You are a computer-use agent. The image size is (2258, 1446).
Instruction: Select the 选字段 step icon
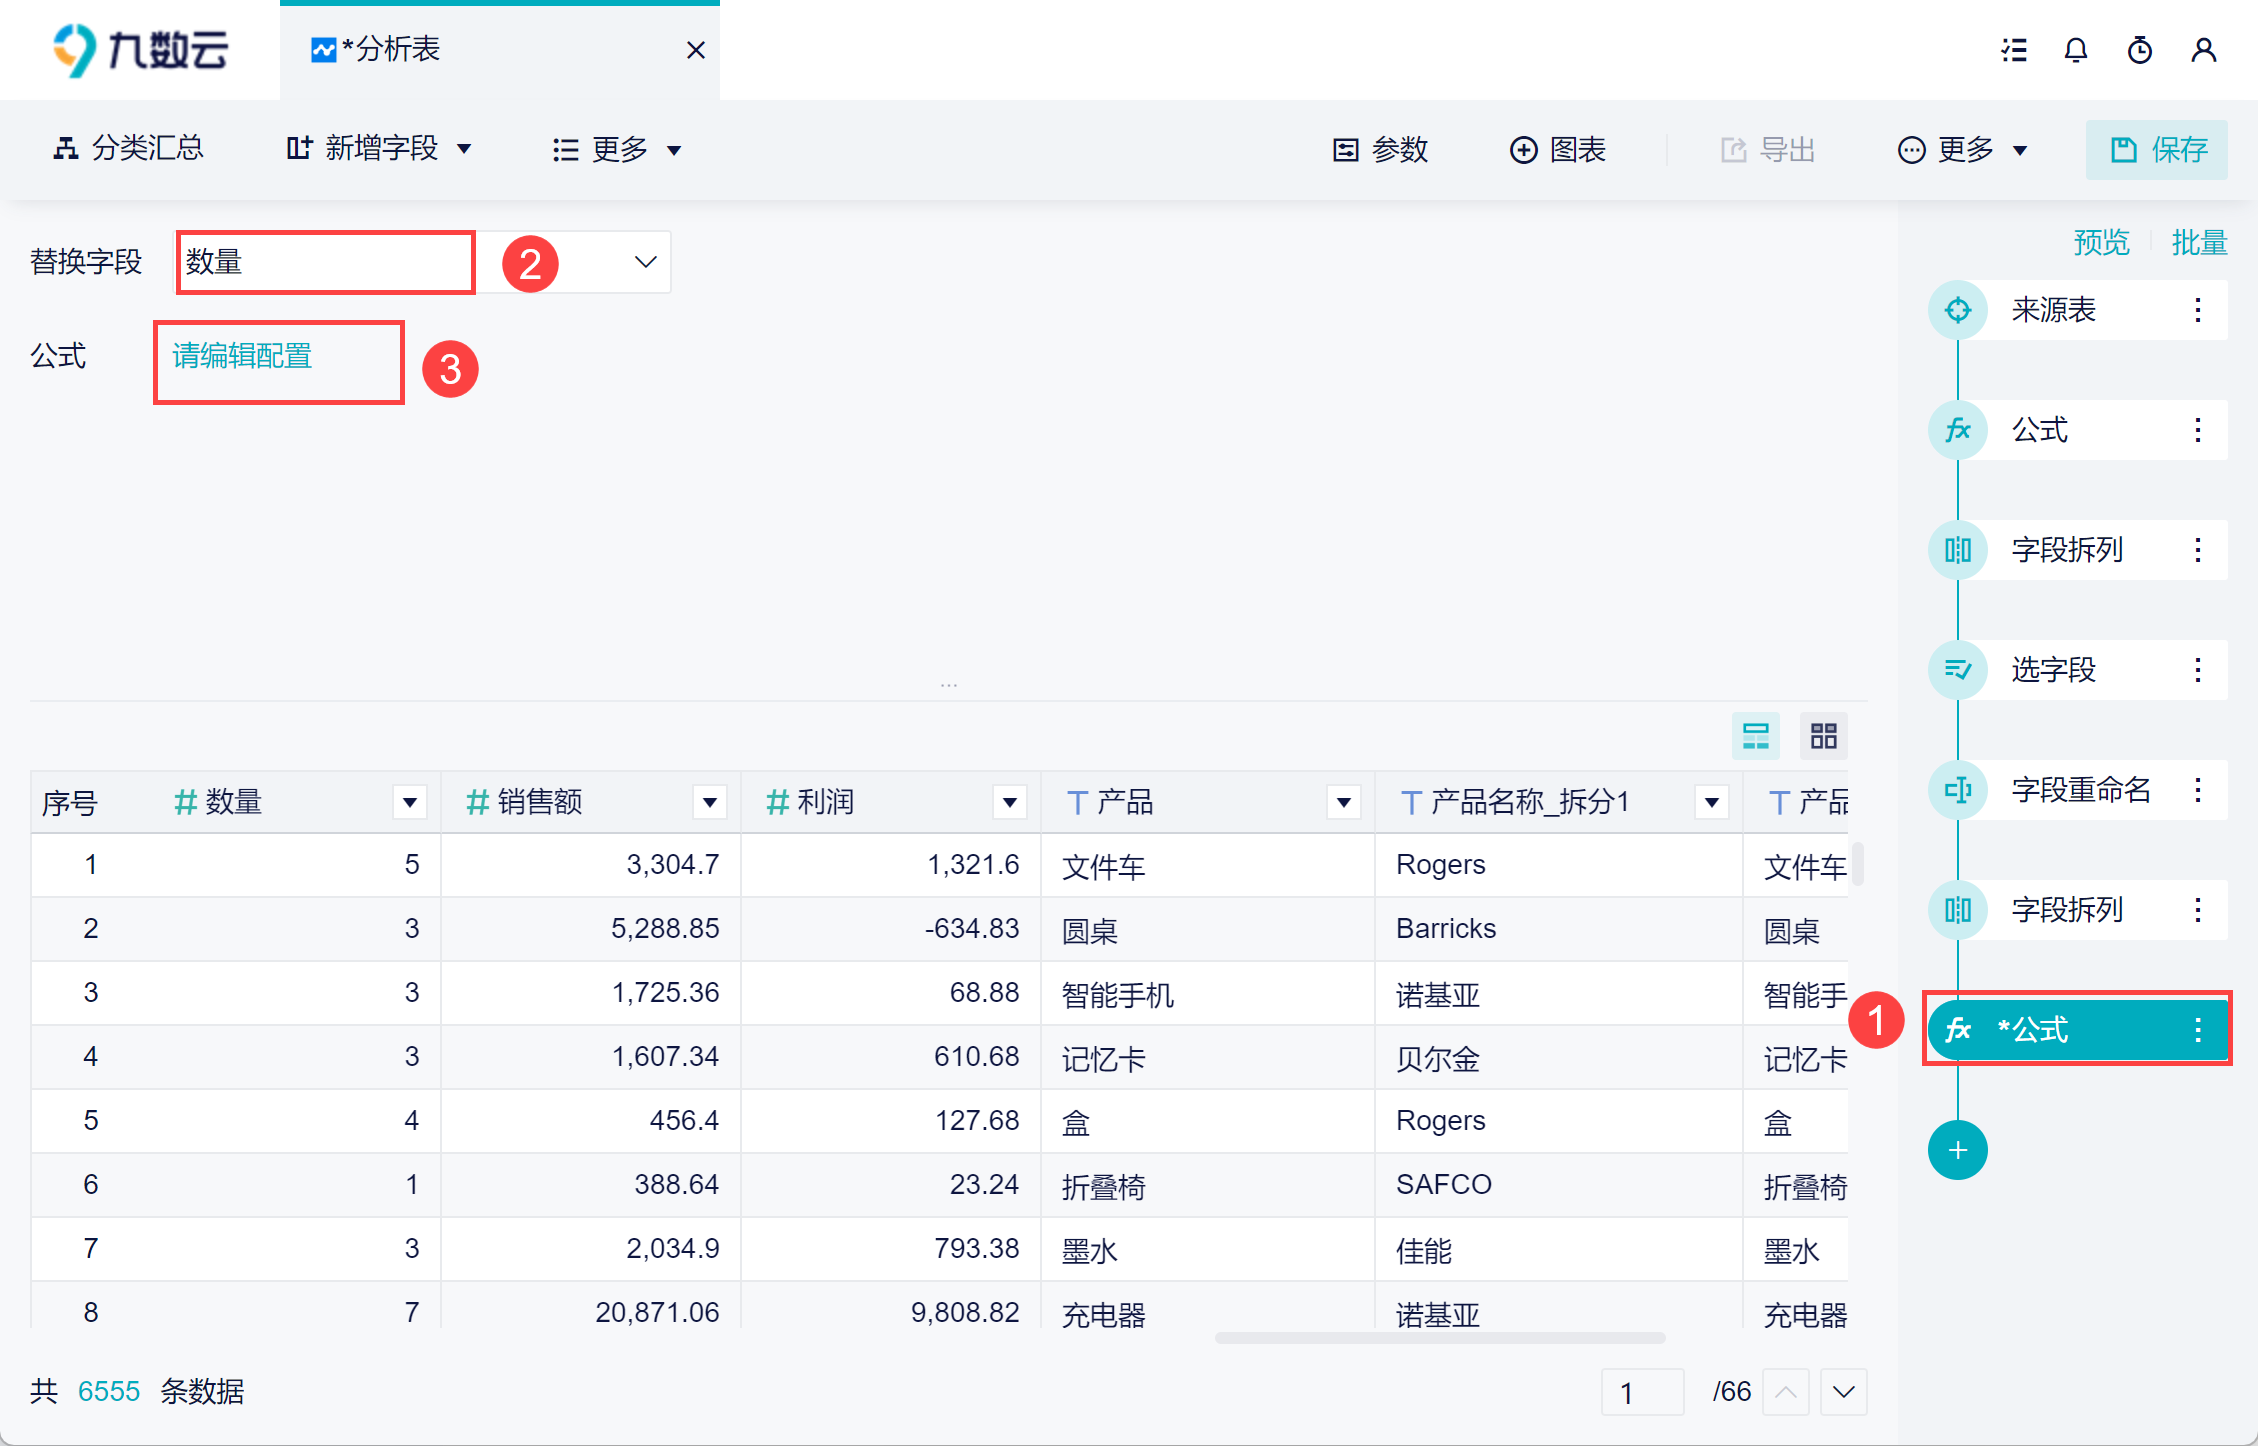pos(1957,670)
